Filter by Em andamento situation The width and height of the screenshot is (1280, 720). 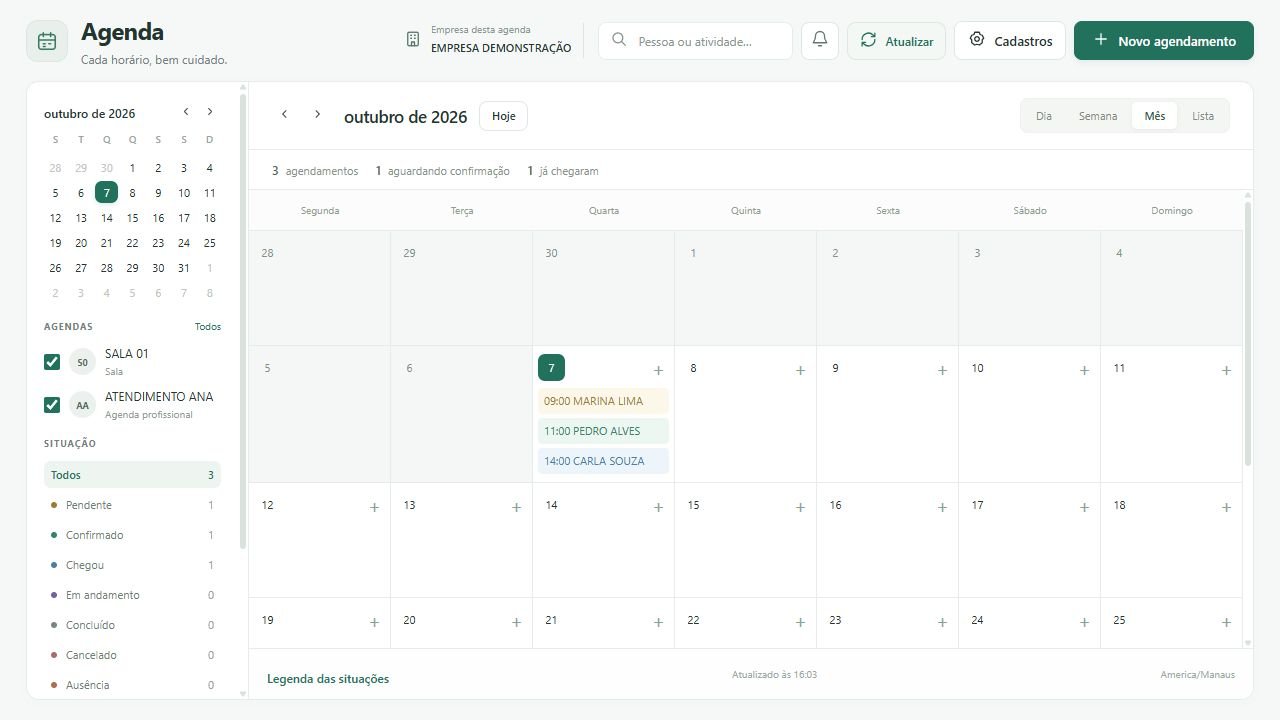132,595
